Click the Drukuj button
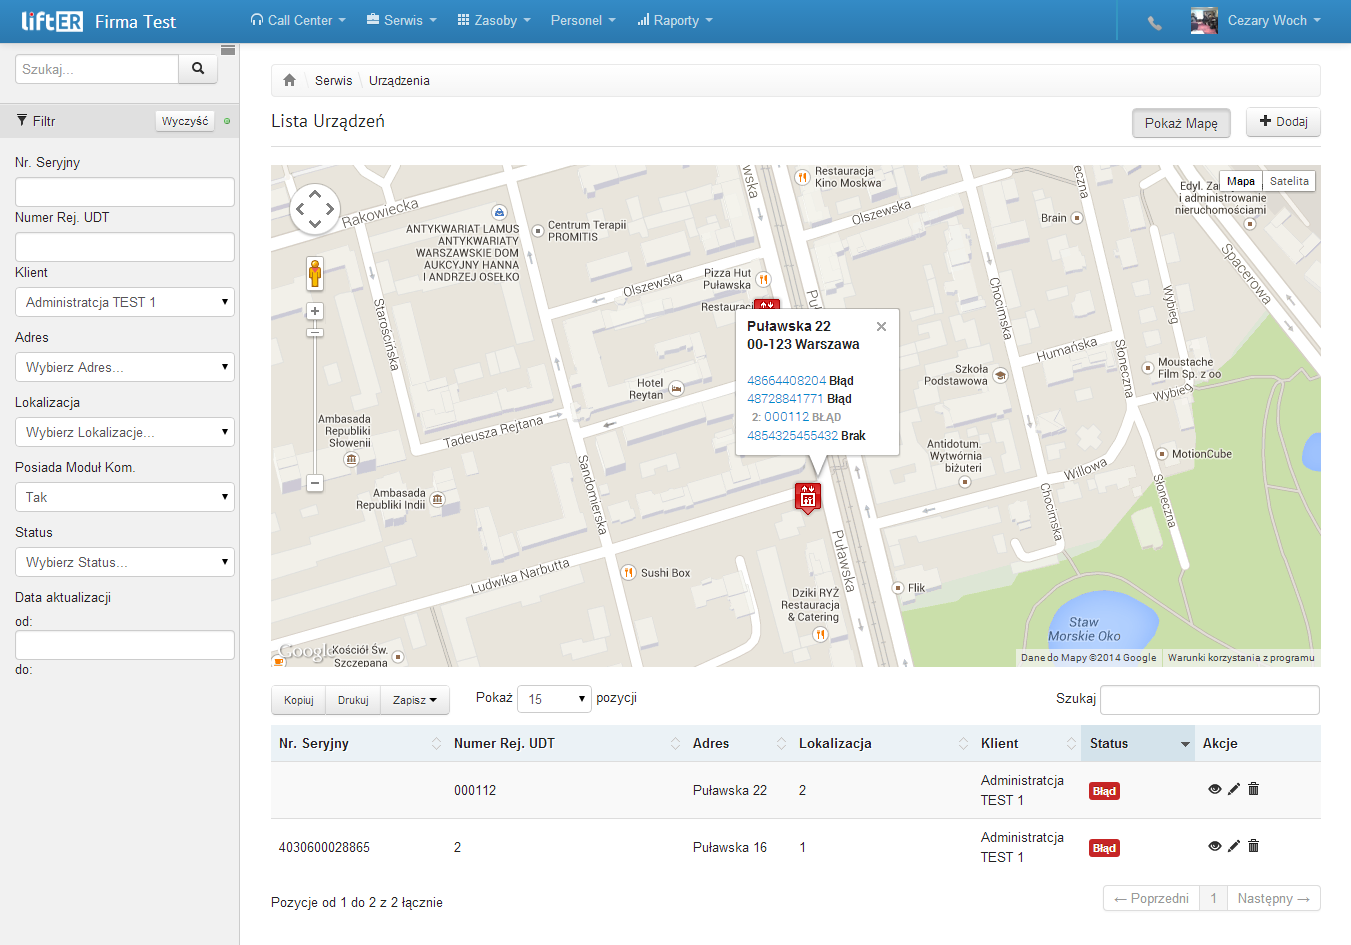The image size is (1351, 945). [x=353, y=700]
